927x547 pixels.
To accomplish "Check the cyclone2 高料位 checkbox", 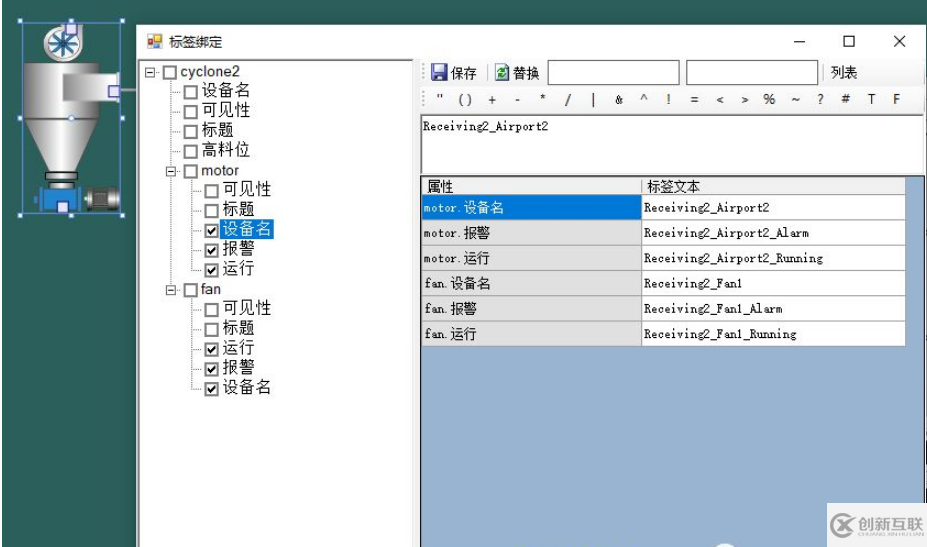I will pos(190,151).
